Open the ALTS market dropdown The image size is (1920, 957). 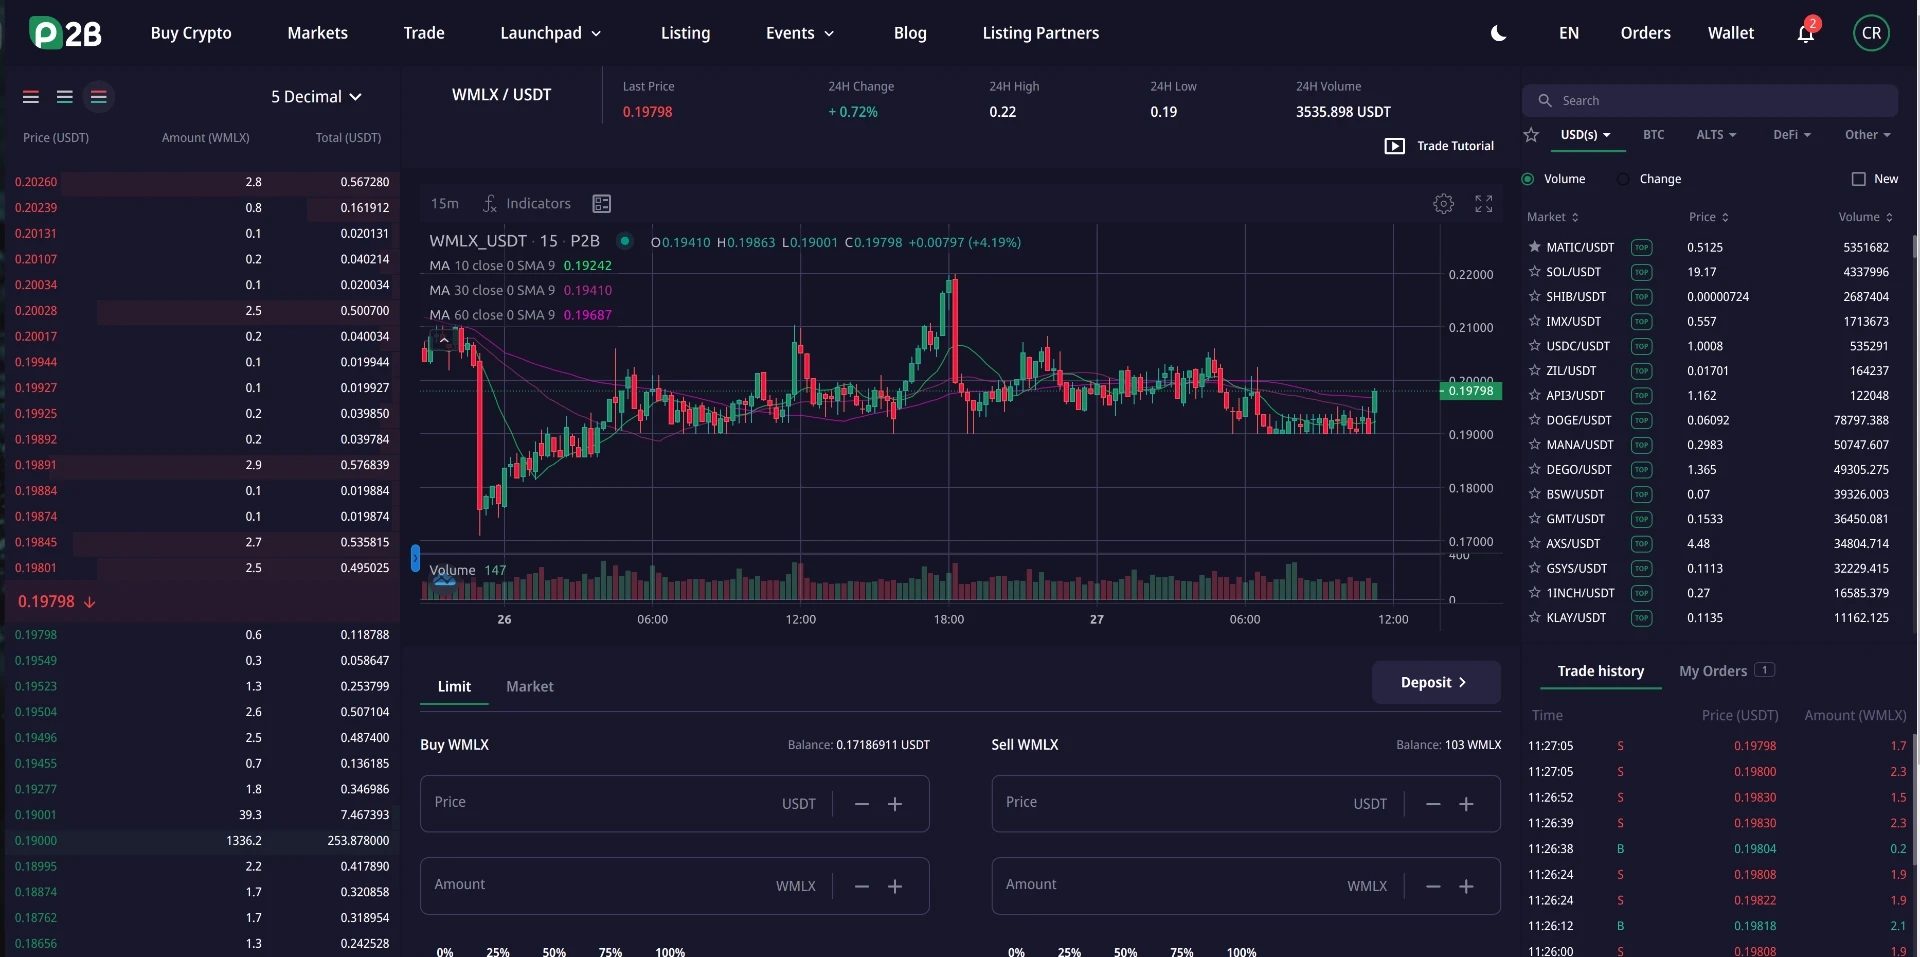pyautogui.click(x=1716, y=135)
